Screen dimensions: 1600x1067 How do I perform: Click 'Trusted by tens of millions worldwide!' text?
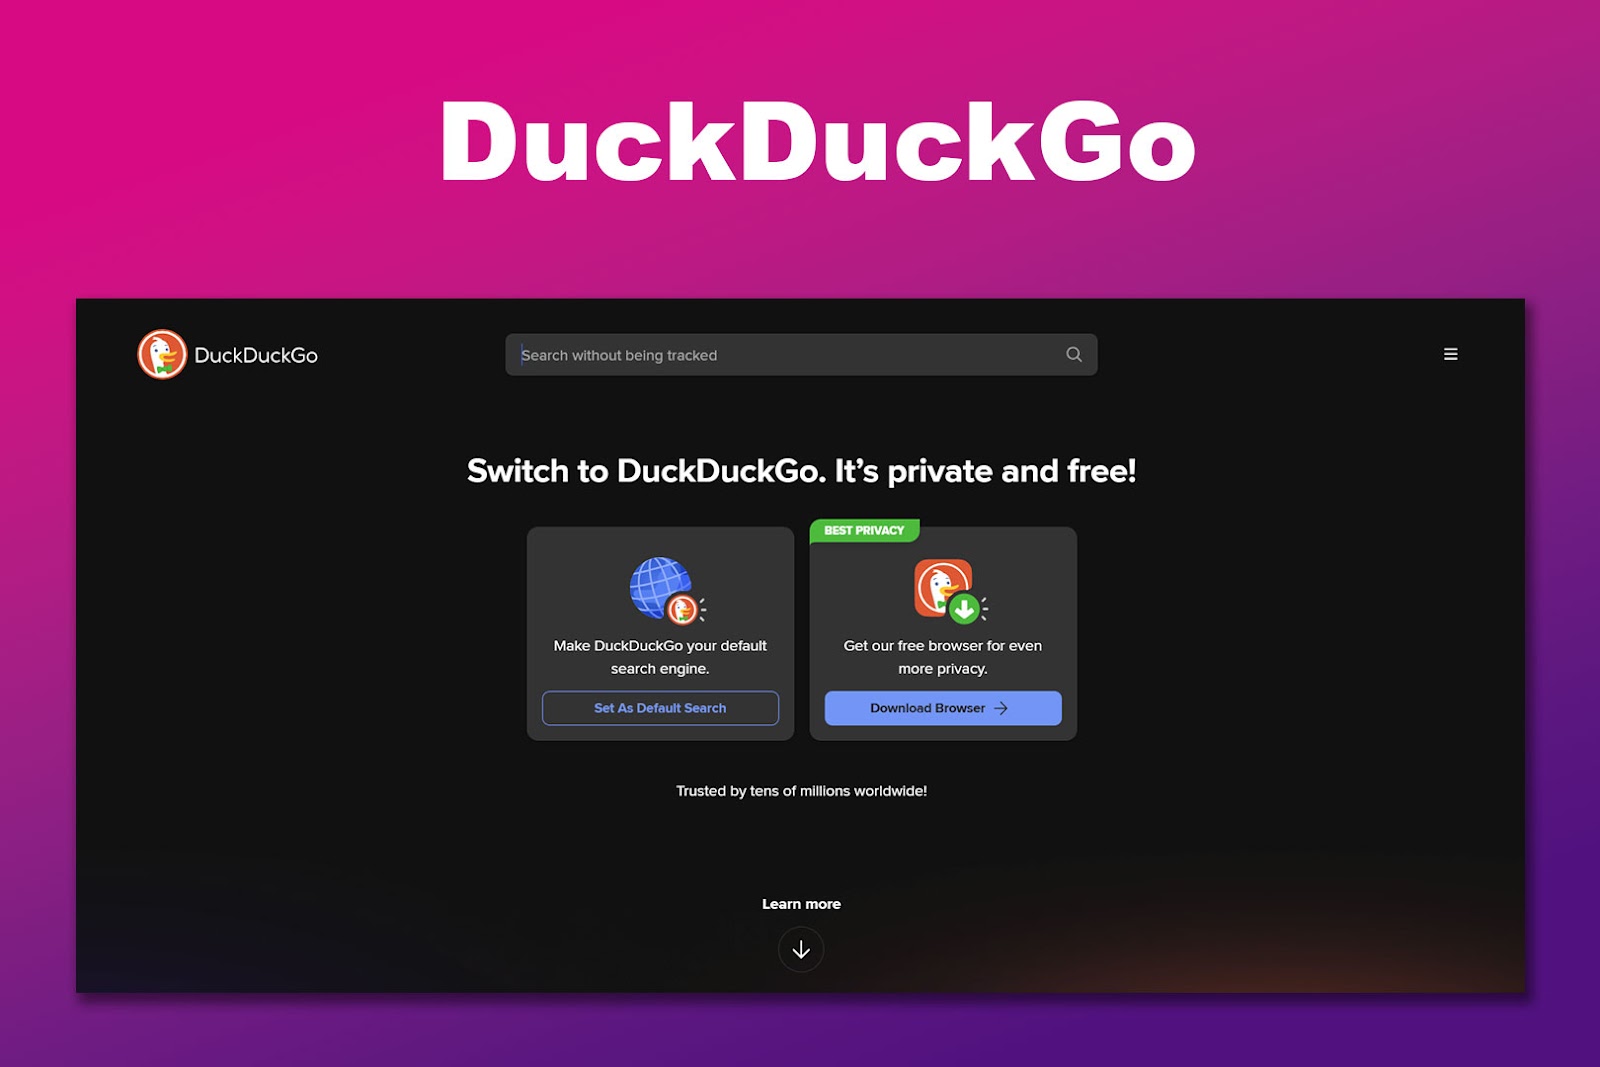[801, 791]
